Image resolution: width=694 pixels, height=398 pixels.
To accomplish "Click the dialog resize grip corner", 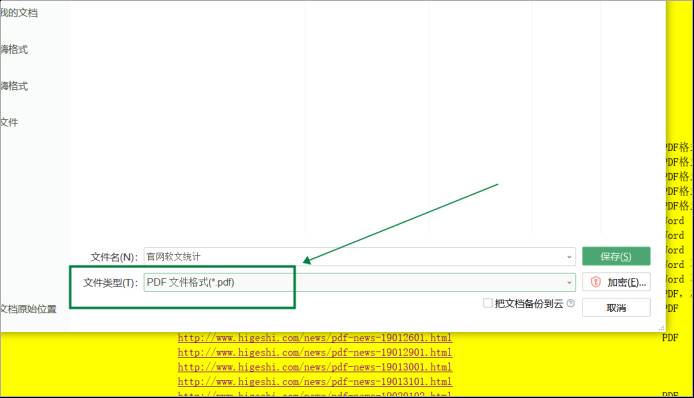I will point(662,328).
